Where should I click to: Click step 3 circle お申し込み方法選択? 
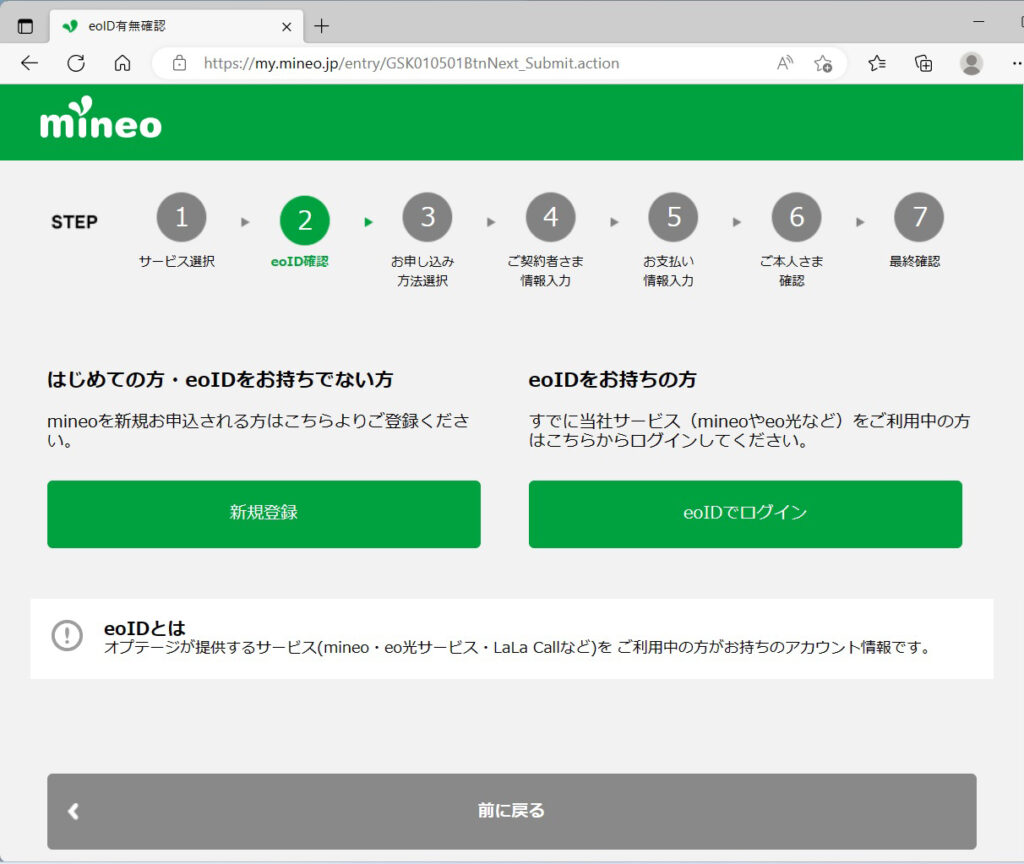tap(427, 217)
